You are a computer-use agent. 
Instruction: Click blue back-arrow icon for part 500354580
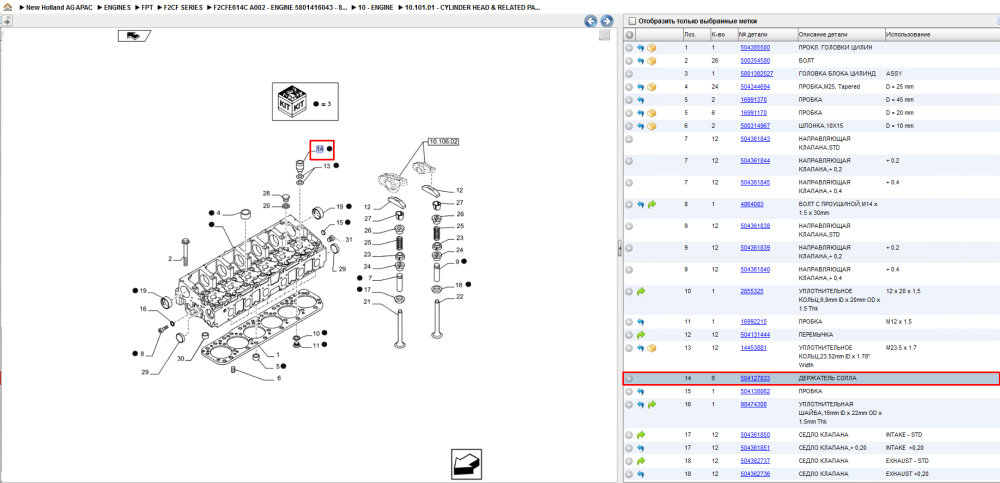click(640, 61)
